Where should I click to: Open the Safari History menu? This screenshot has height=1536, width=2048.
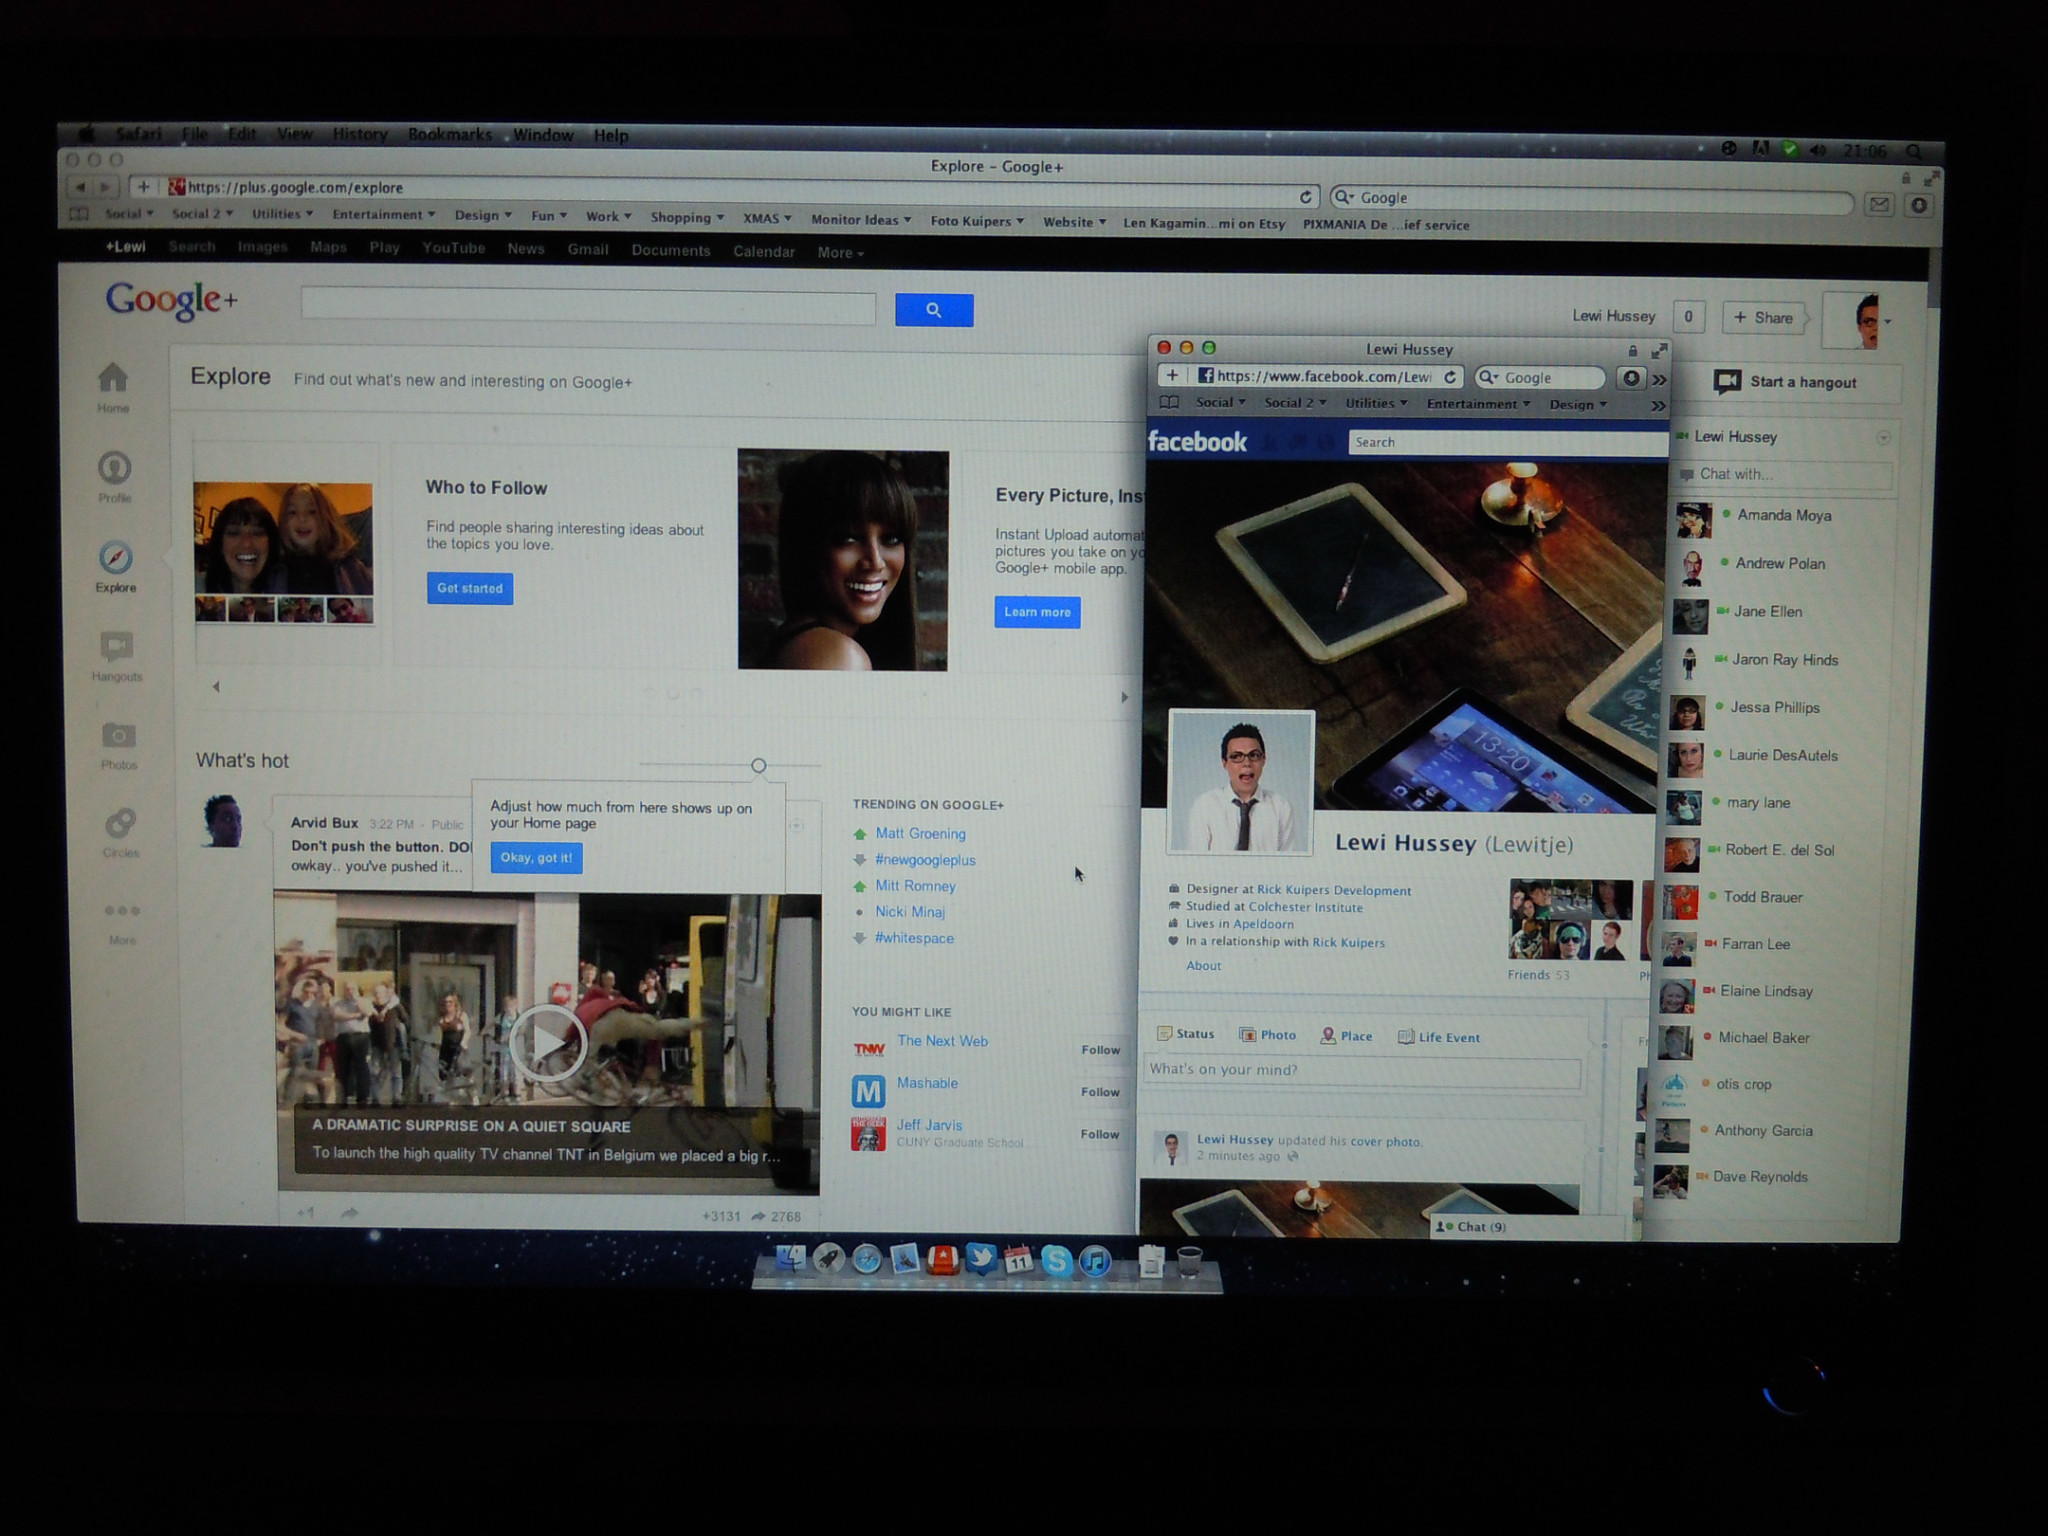360,134
